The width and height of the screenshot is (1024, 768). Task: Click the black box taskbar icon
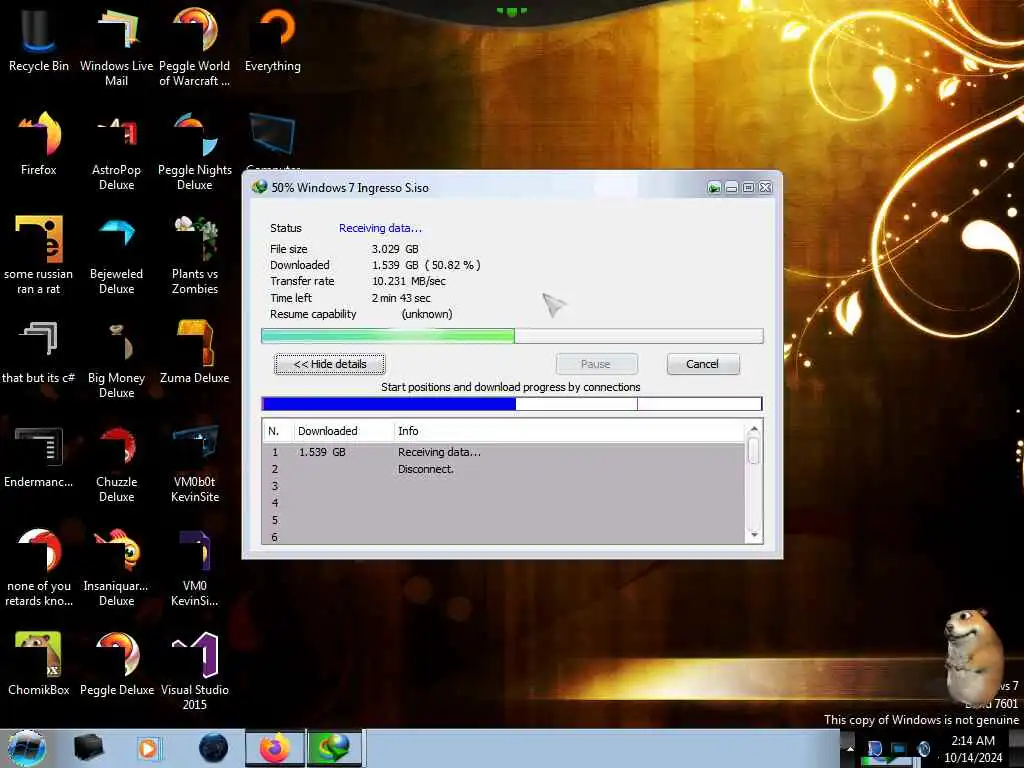[89, 748]
